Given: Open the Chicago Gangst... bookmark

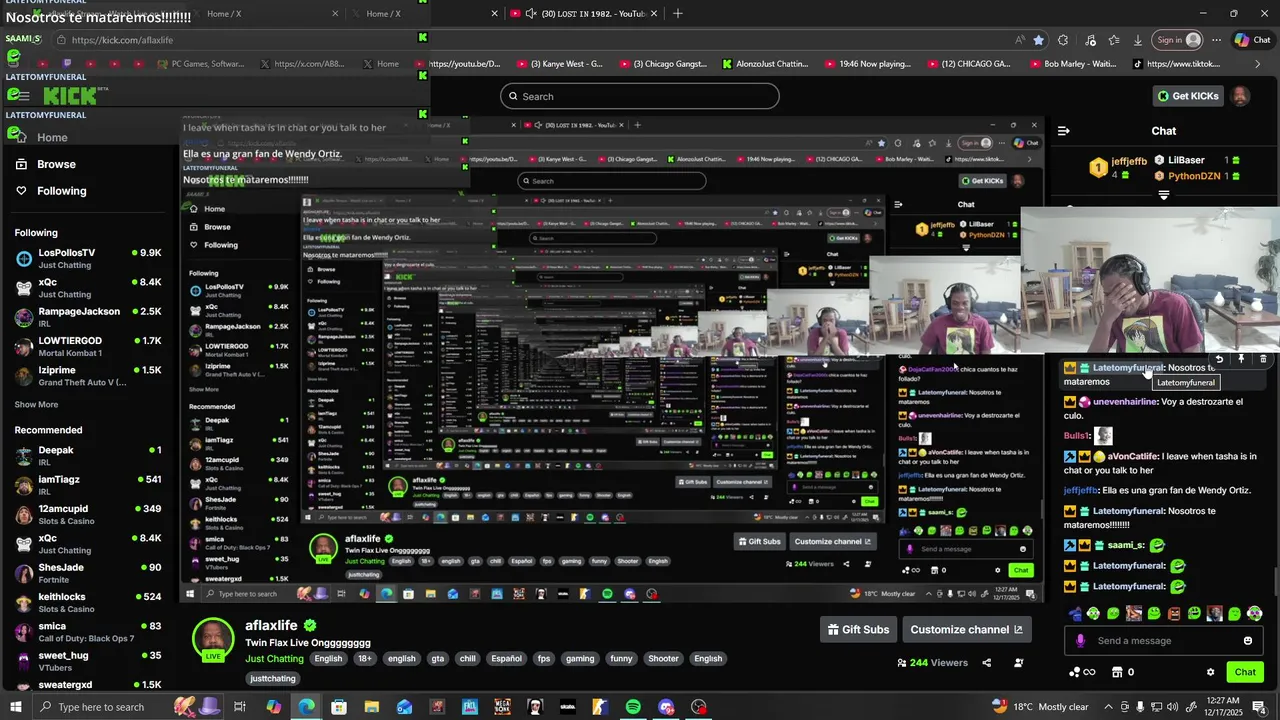Looking at the screenshot, I should coord(662,64).
